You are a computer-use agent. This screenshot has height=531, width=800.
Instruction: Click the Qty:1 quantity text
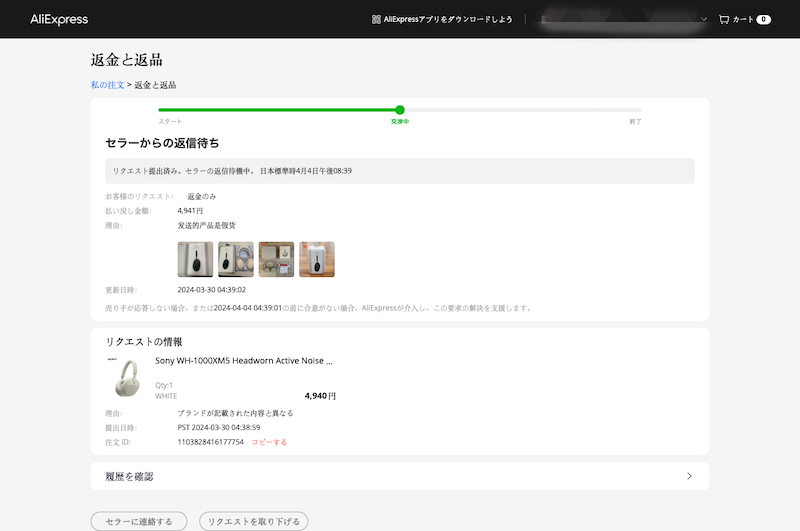(164, 385)
